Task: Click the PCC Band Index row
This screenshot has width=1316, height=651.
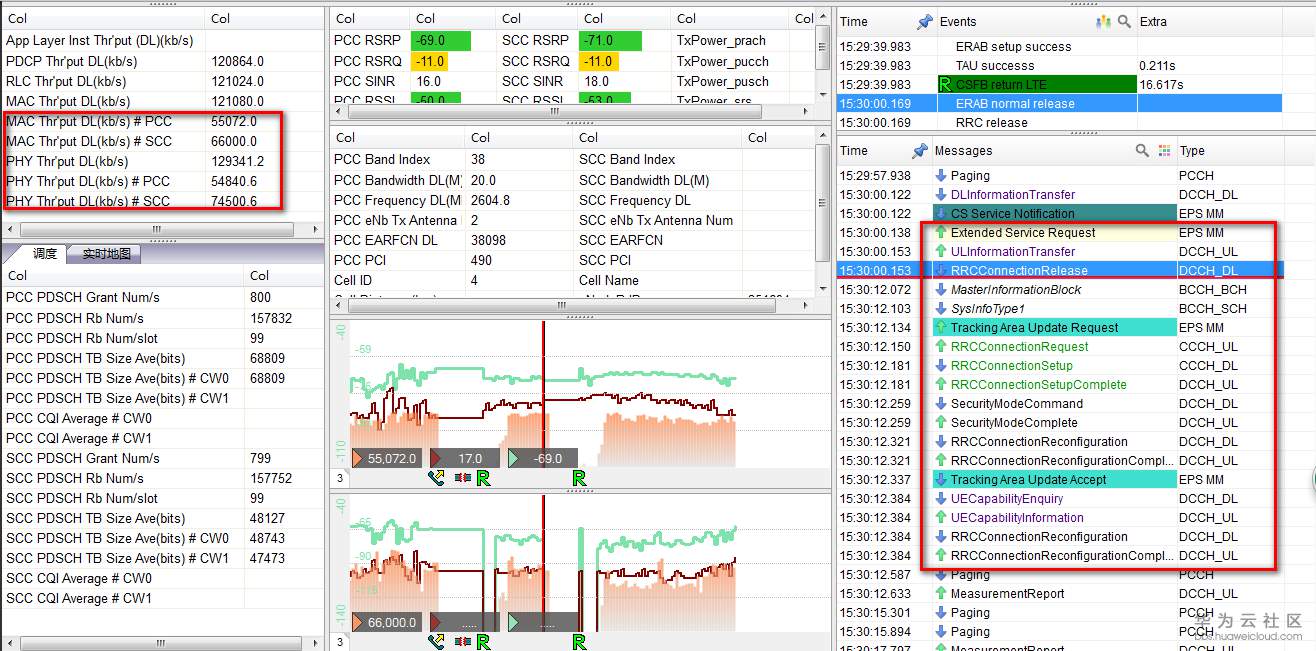Action: pos(580,160)
